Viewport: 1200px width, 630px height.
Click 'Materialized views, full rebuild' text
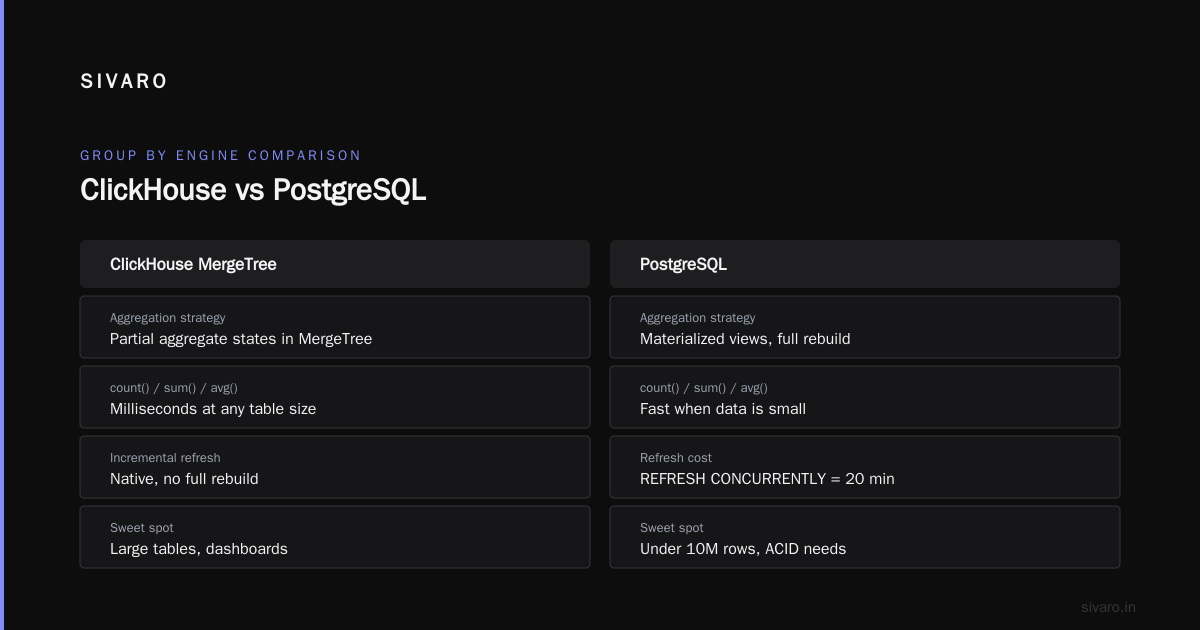[745, 339]
